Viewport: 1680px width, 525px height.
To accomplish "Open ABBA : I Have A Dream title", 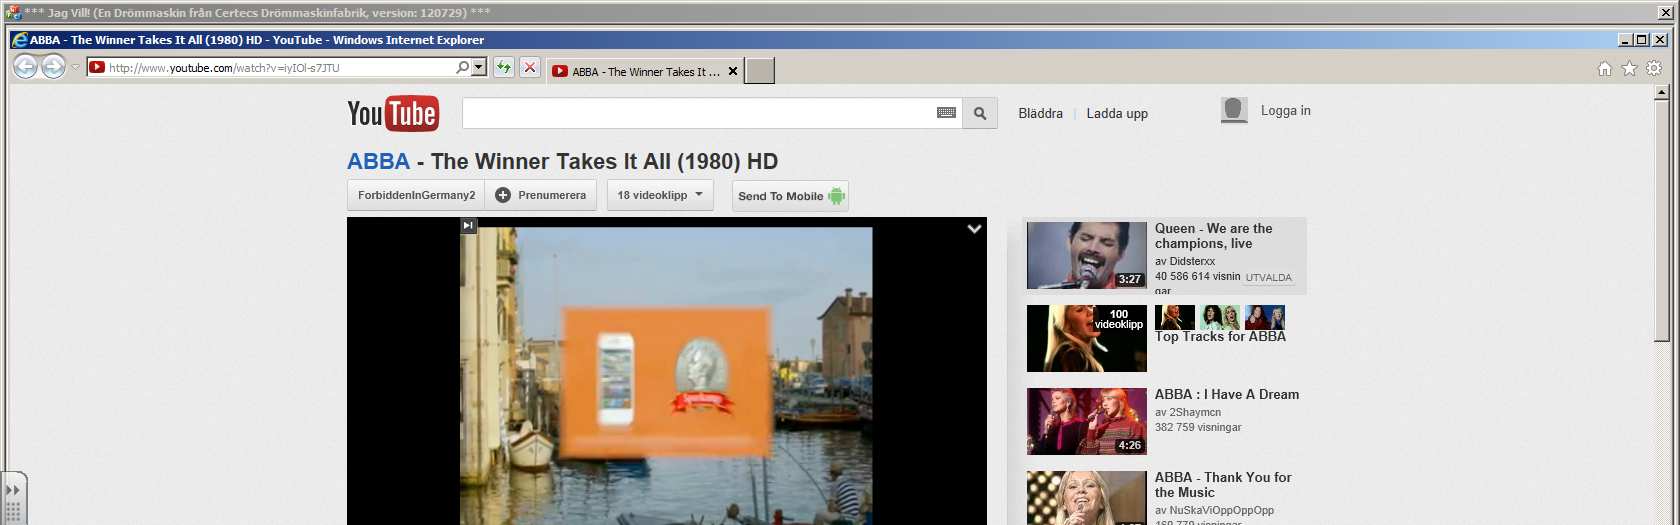I will (x=1227, y=395).
